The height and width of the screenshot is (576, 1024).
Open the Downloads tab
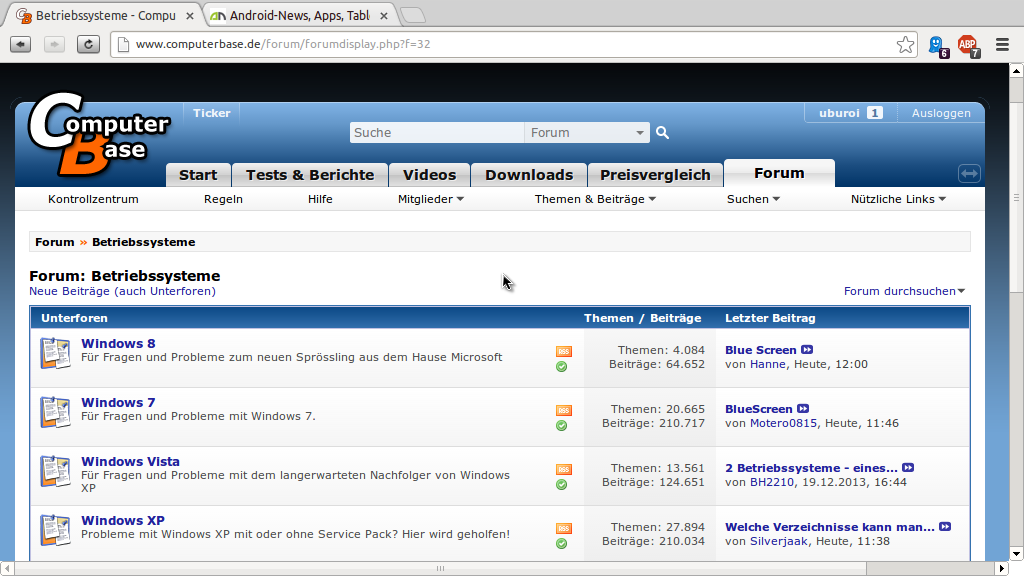coord(529,175)
